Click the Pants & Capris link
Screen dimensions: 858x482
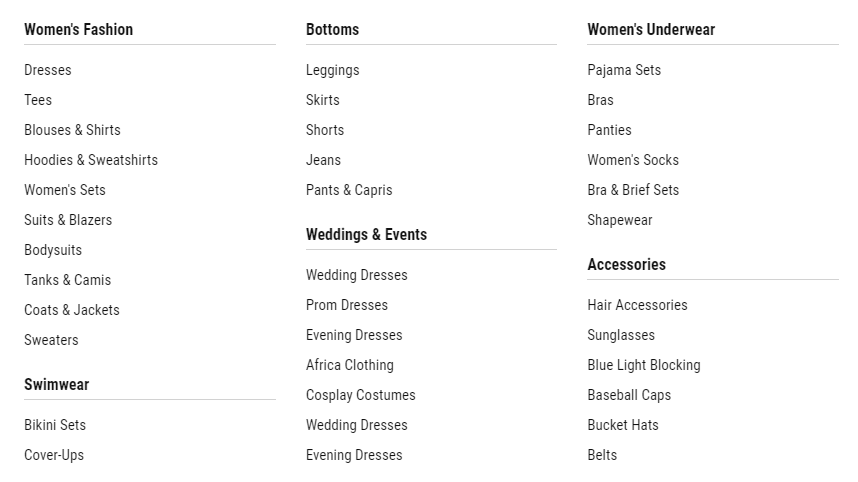click(x=349, y=190)
